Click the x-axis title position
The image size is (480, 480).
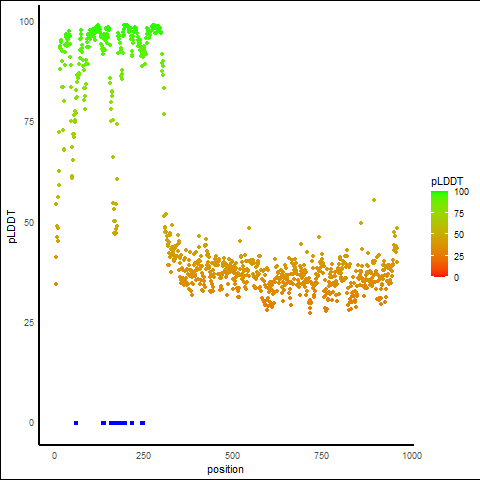coord(225,469)
